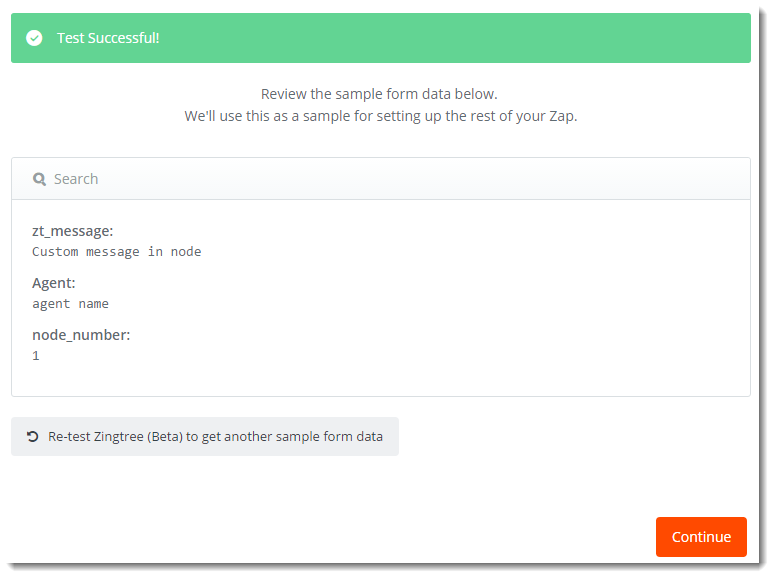Image resolution: width=774 pixels, height=578 pixels.
Task: Click the 'Test Successful!' banner text
Action: click(108, 38)
